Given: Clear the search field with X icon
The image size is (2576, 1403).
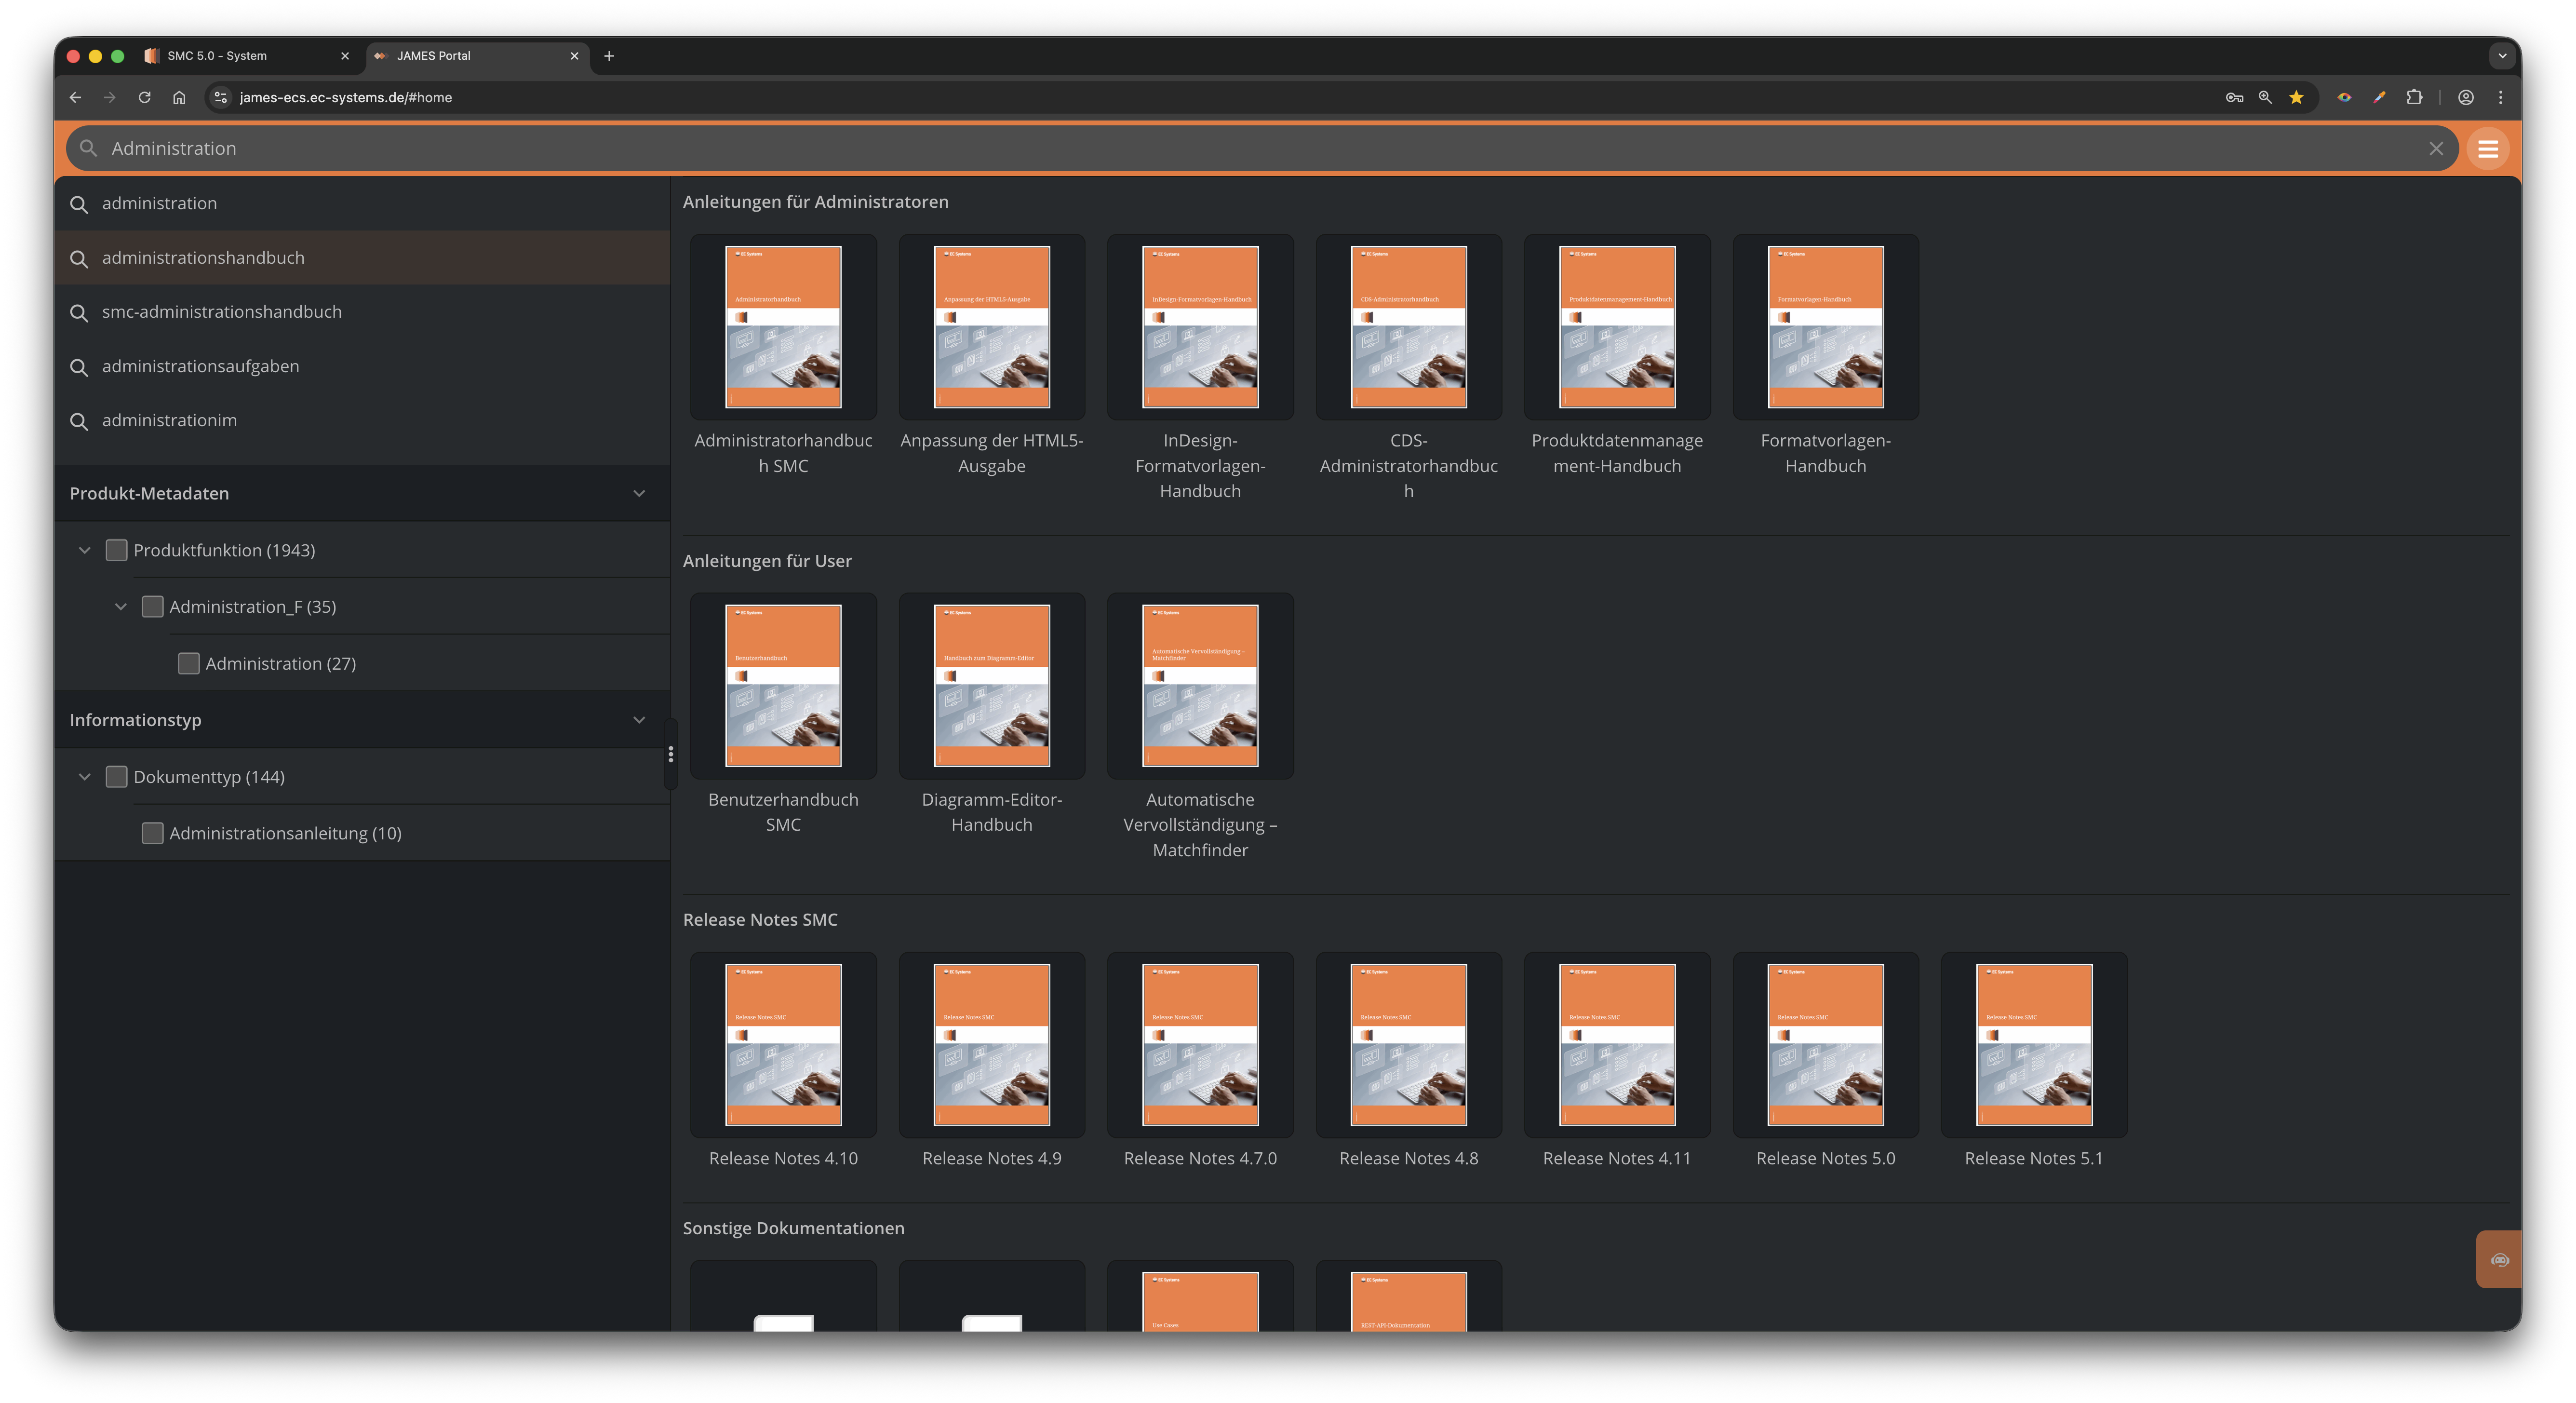Looking at the screenshot, I should 2436,149.
